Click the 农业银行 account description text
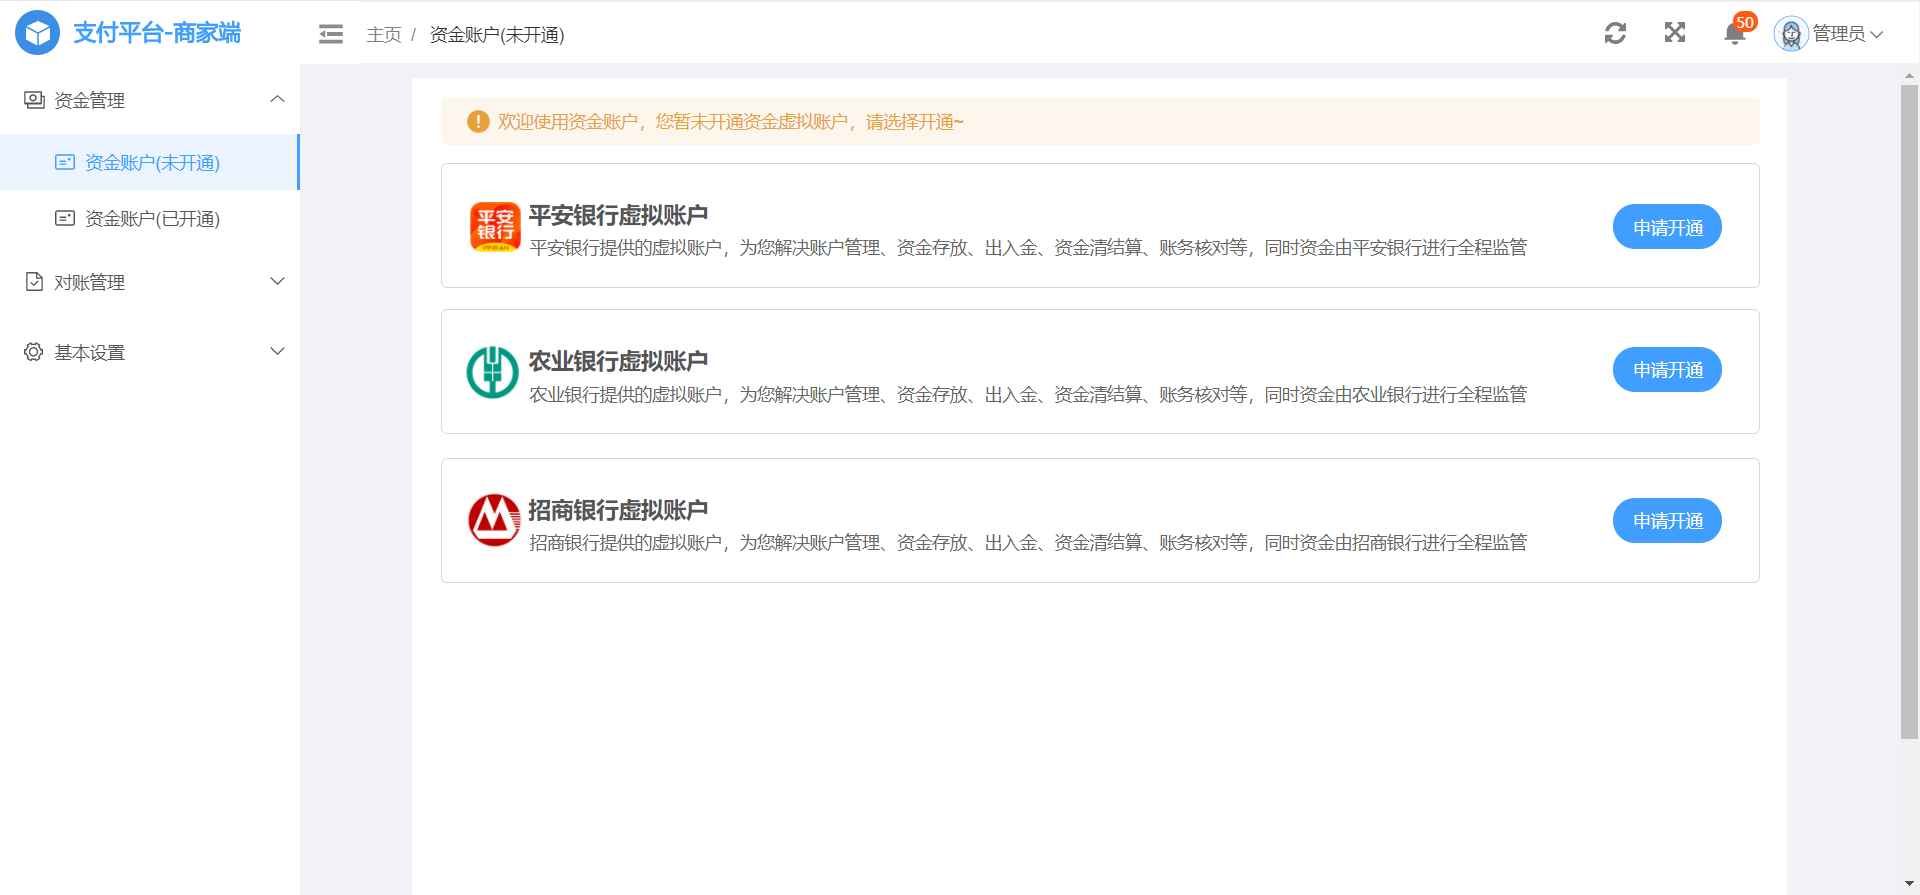The height and width of the screenshot is (895, 1920). 1028,395
